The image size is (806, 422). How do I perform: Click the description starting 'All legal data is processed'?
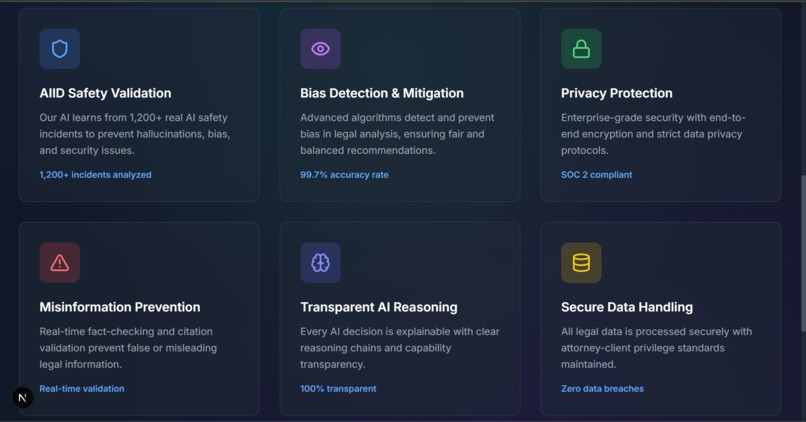(x=656, y=348)
